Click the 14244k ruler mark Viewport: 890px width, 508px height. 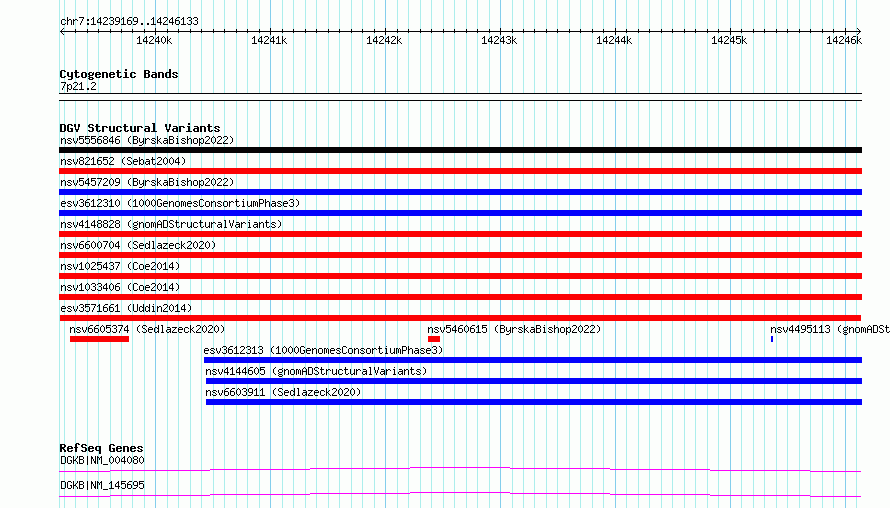pos(614,40)
